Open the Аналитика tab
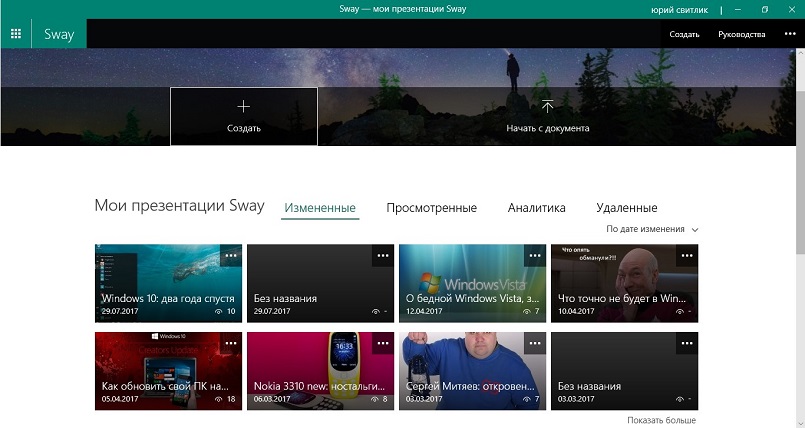The height and width of the screenshot is (428, 805). click(536, 208)
